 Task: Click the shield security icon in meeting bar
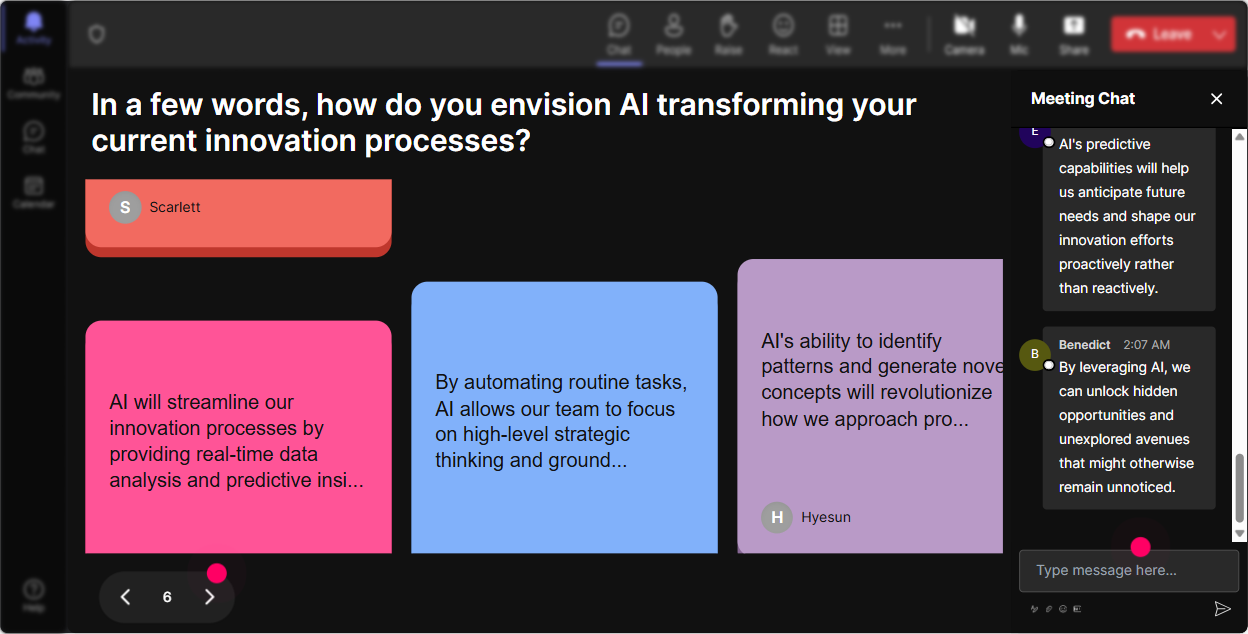96,35
